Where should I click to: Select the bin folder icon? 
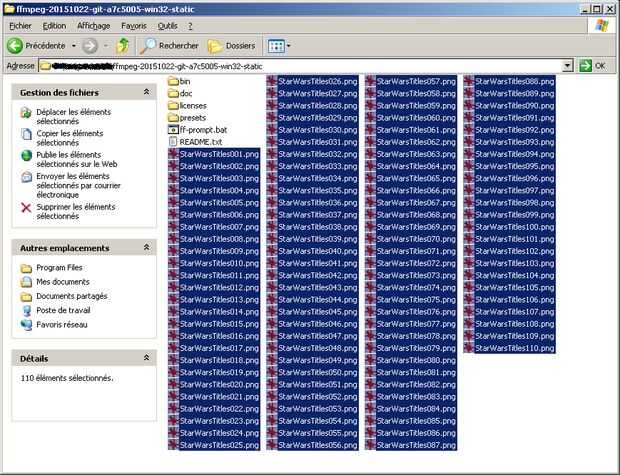point(173,81)
